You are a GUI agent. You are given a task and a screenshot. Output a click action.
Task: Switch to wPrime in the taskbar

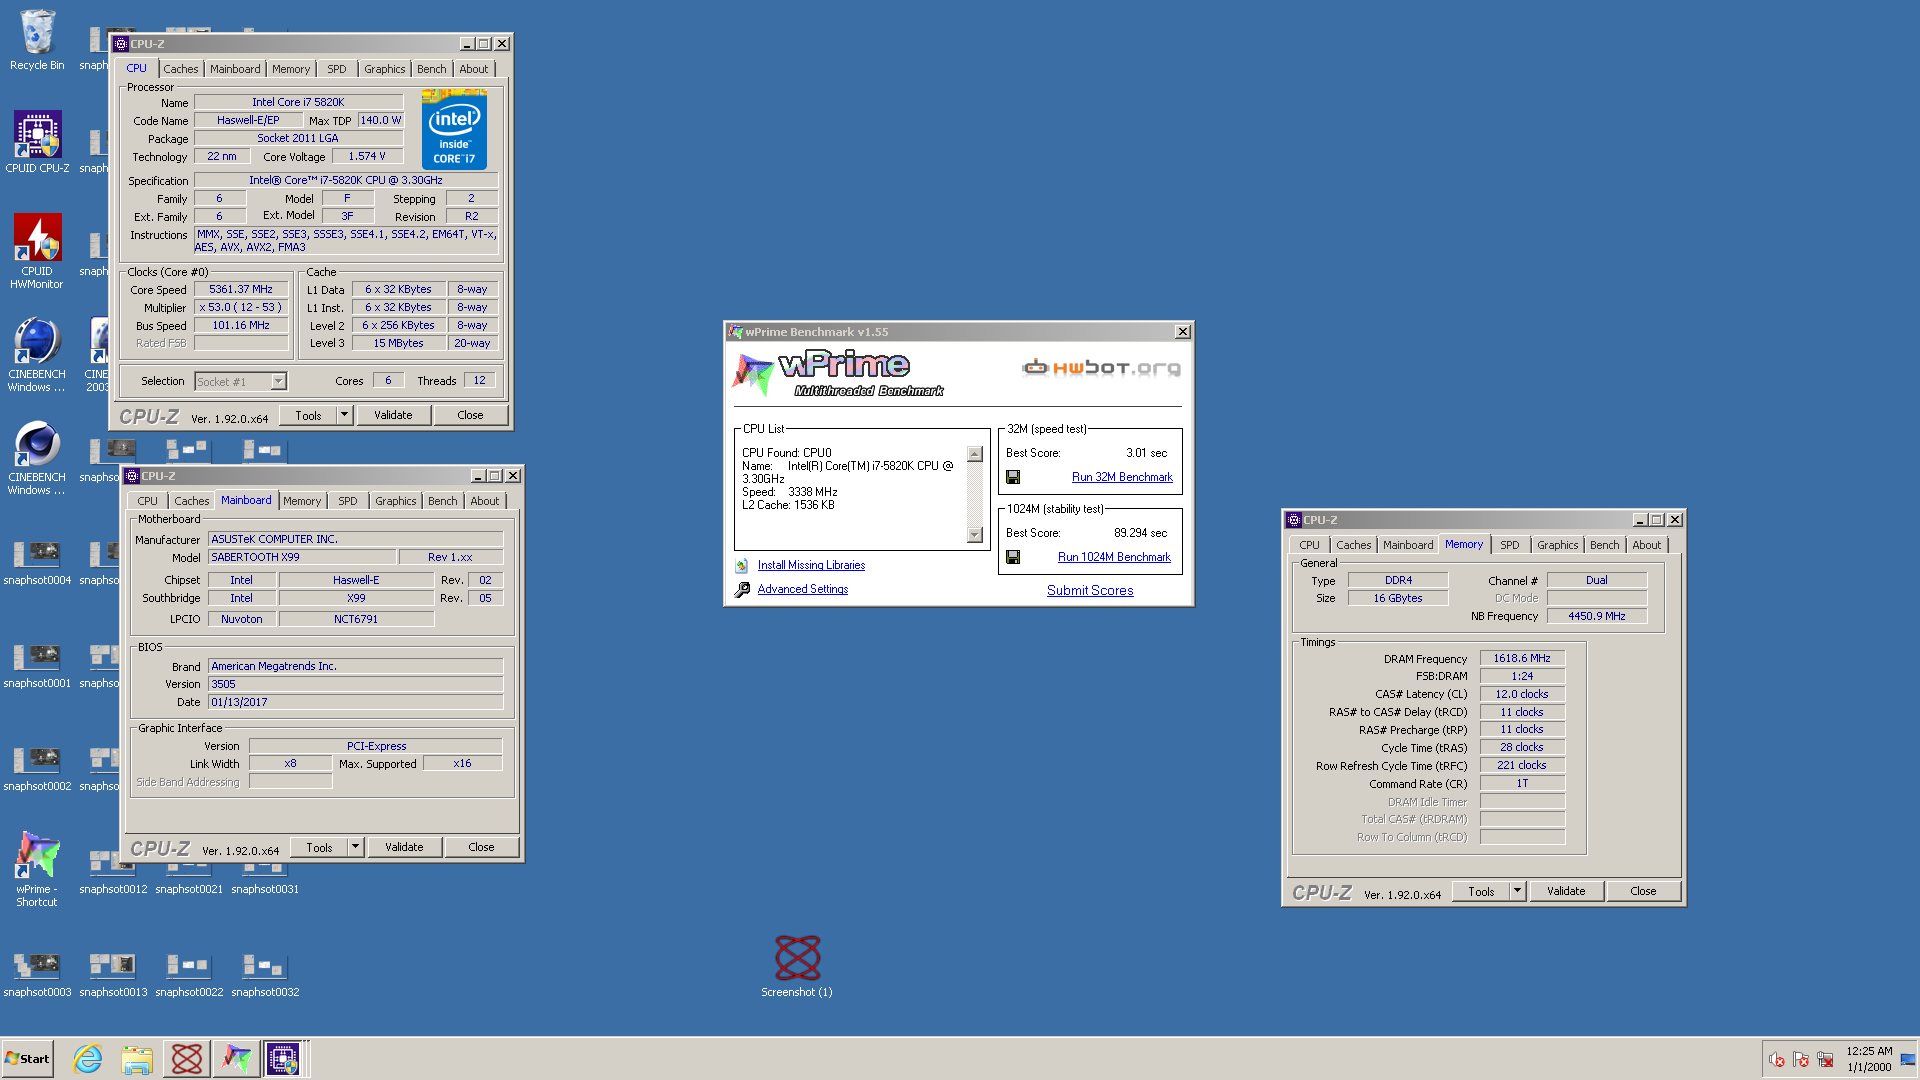[x=236, y=1059]
